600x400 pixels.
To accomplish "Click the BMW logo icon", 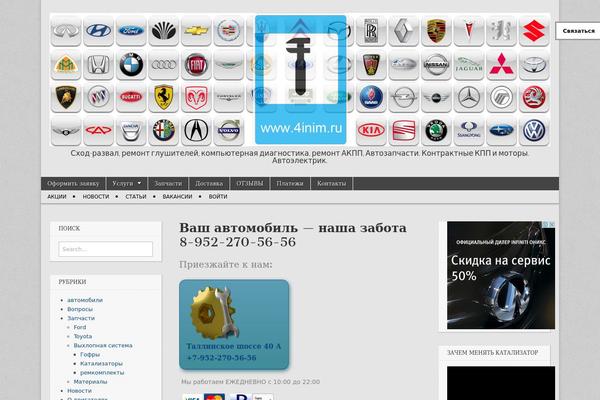I will click(131, 64).
